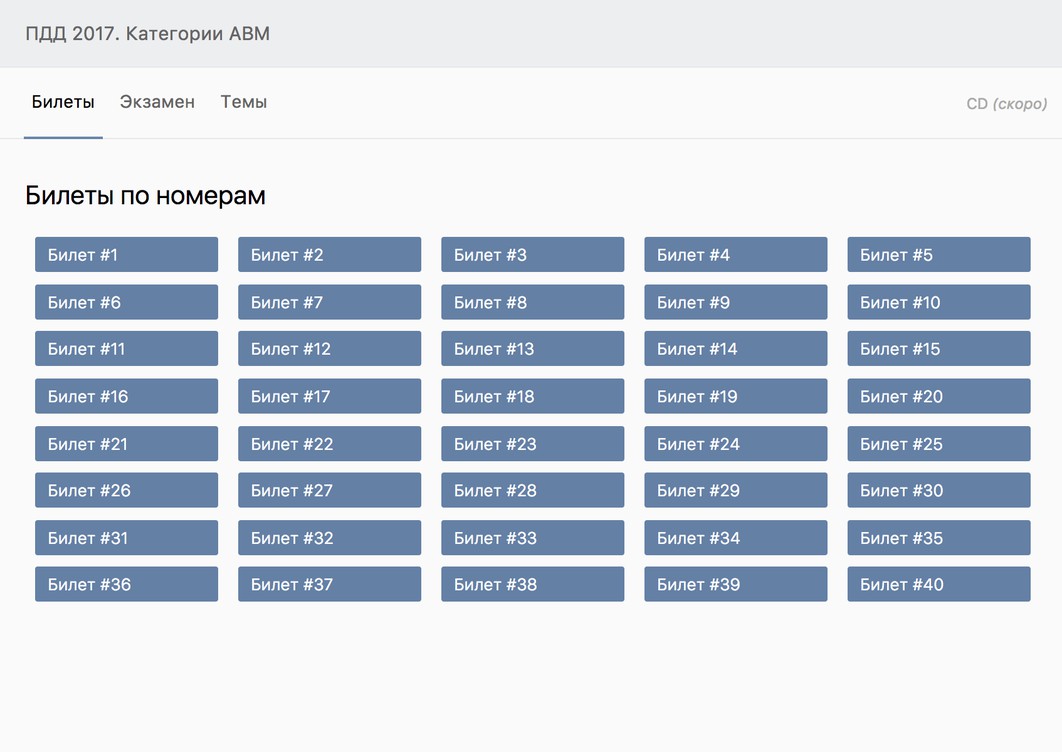Open Билет #1
The height and width of the screenshot is (752, 1062).
tap(126, 255)
